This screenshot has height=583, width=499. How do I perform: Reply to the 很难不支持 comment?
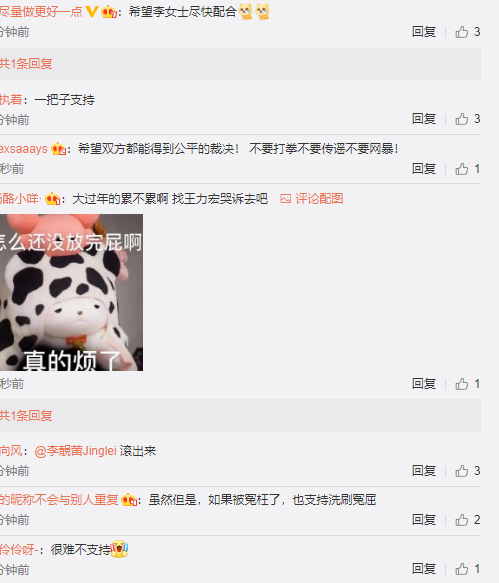point(424,569)
